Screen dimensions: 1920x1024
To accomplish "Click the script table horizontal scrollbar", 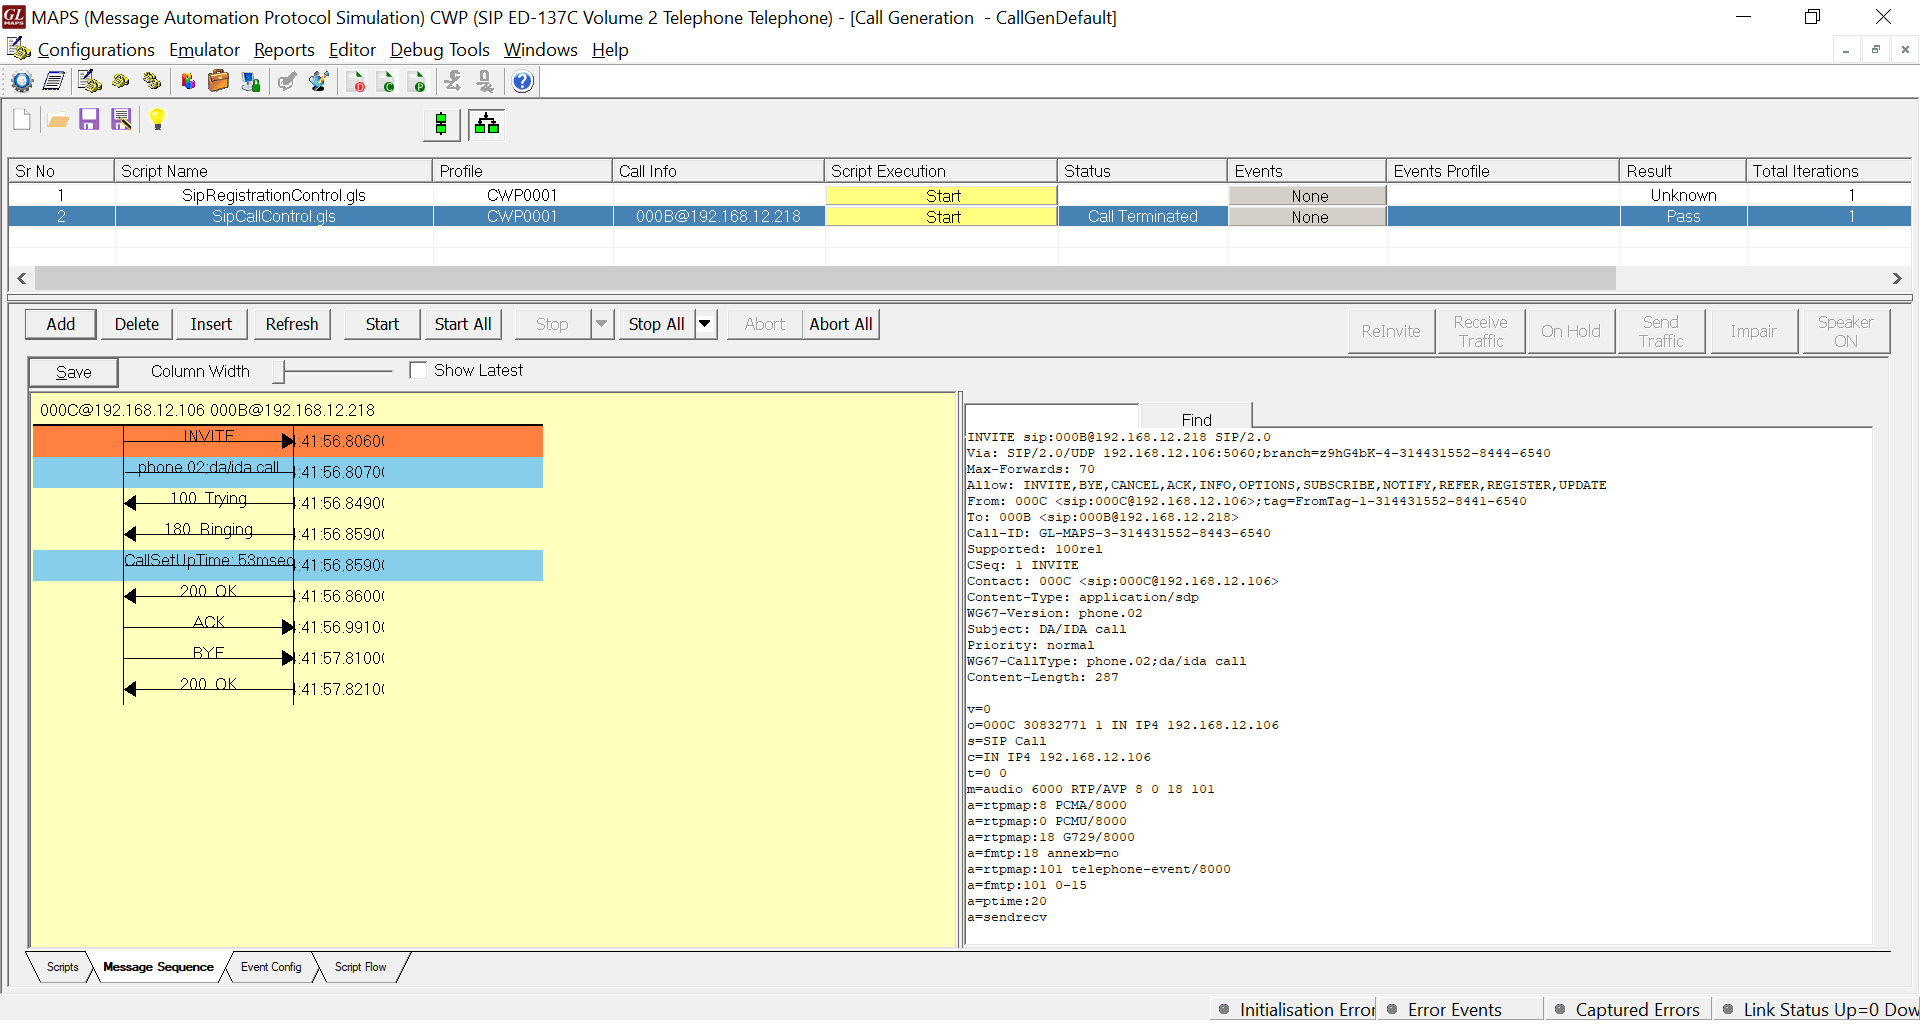I will [x=825, y=278].
